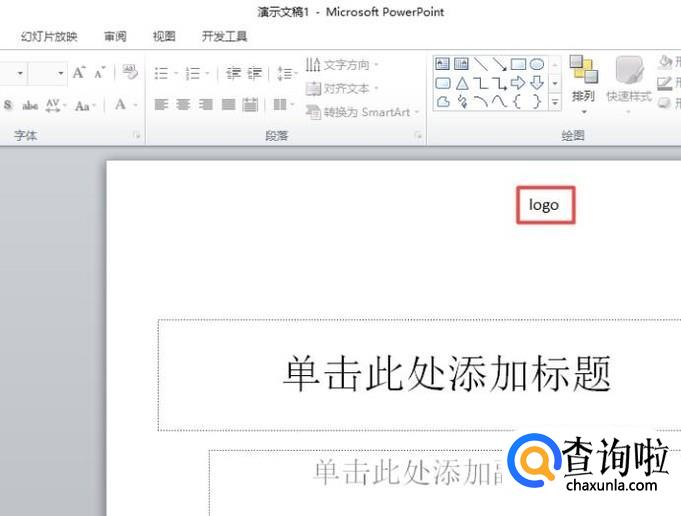The height and width of the screenshot is (516, 681).
Task: Open 对齐文本 align text menu
Action: (x=342, y=89)
